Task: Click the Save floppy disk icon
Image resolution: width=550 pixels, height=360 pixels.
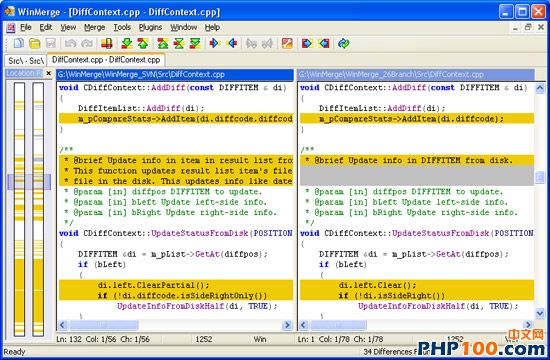Action: (x=51, y=44)
